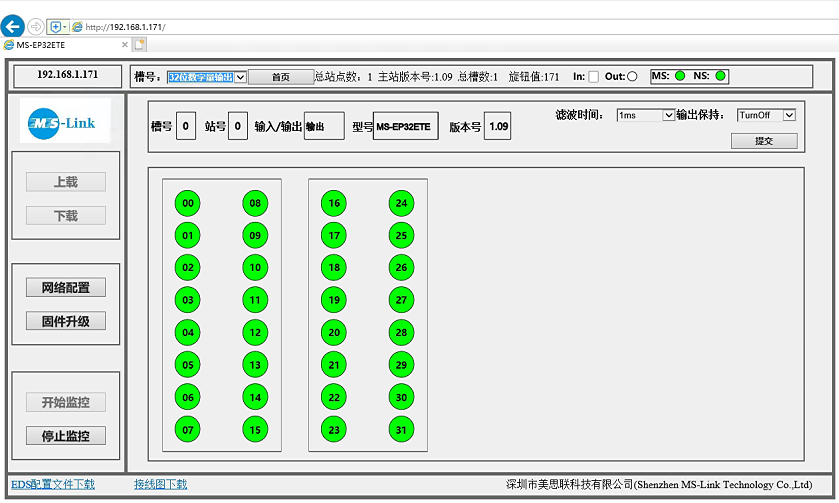The image size is (839, 503).
Task: Open a new browser tab
Action: pos(140,45)
